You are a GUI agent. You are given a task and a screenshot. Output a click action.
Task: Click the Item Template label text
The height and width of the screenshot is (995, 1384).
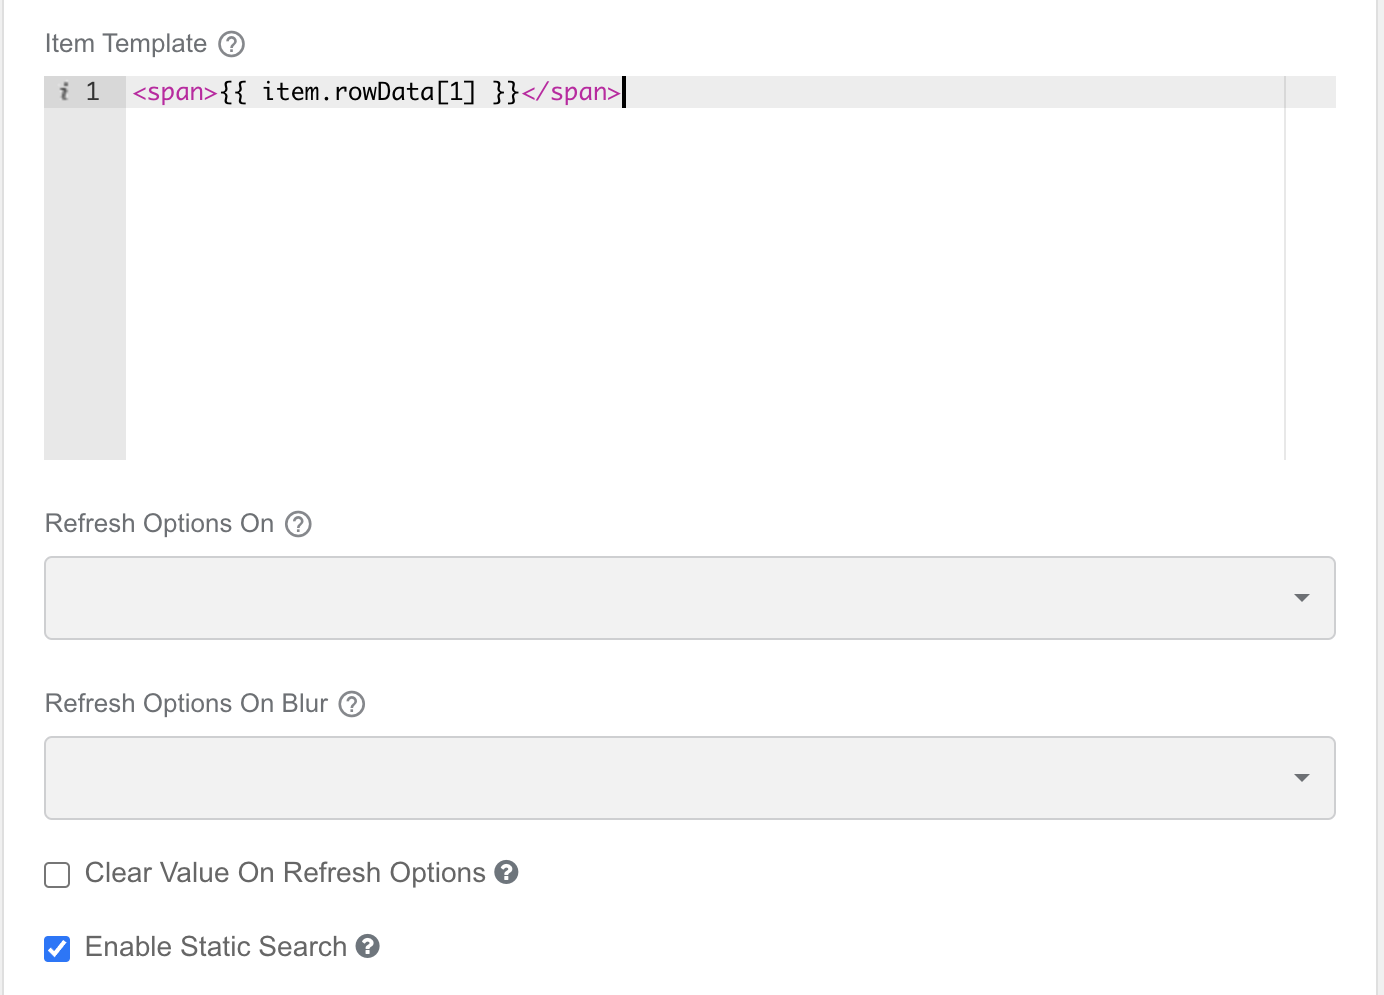(126, 44)
